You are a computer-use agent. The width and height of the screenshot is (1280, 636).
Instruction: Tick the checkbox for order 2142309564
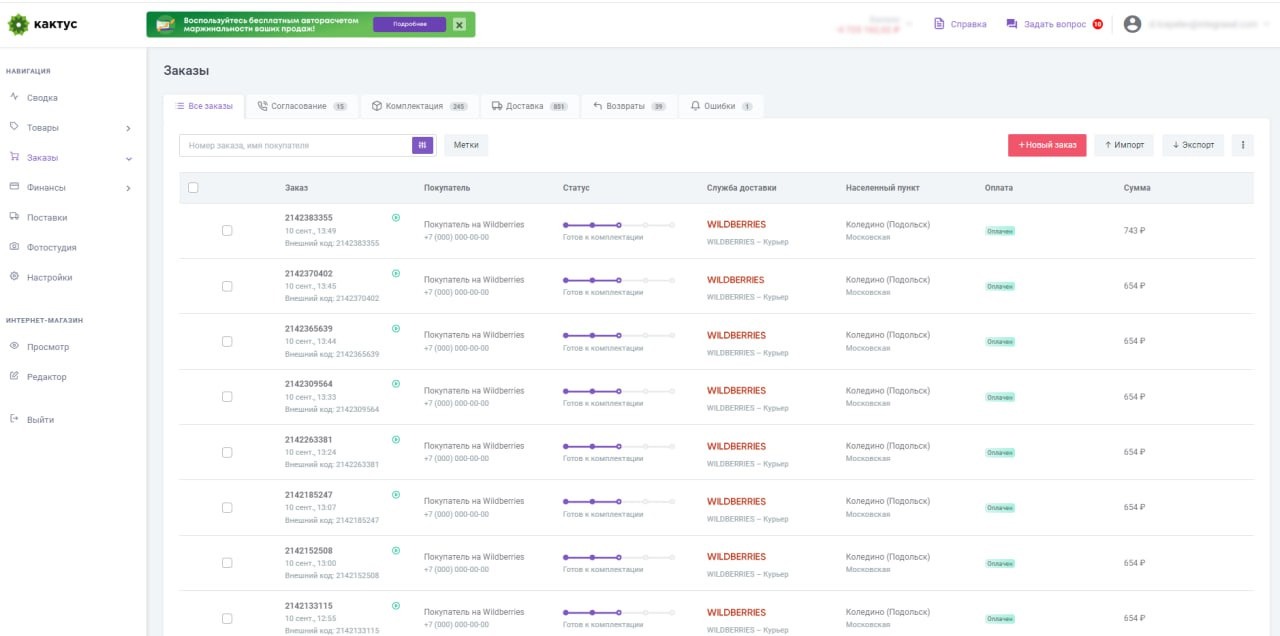(x=227, y=396)
